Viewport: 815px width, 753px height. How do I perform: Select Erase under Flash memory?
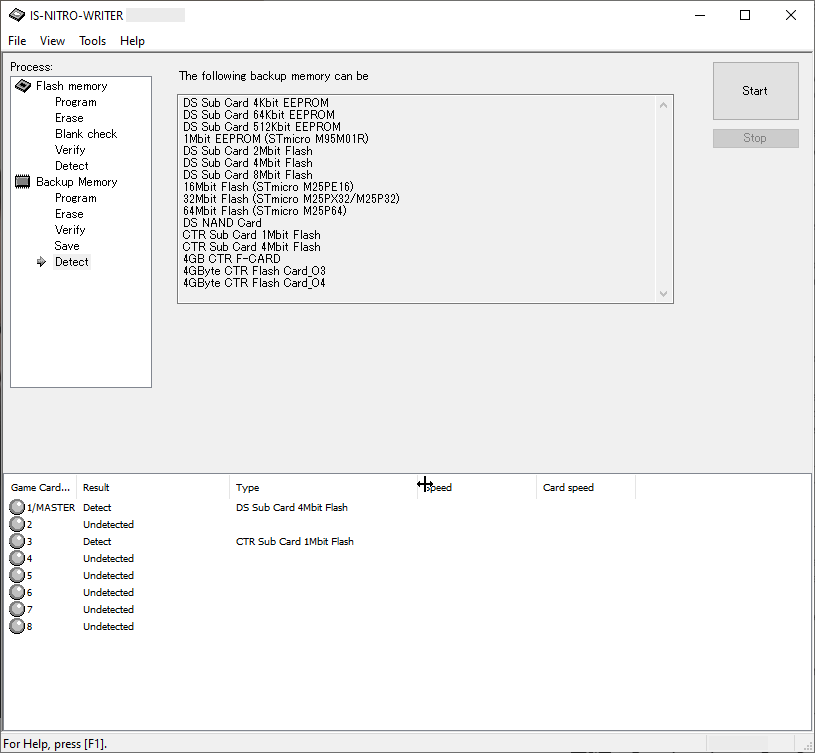69,118
